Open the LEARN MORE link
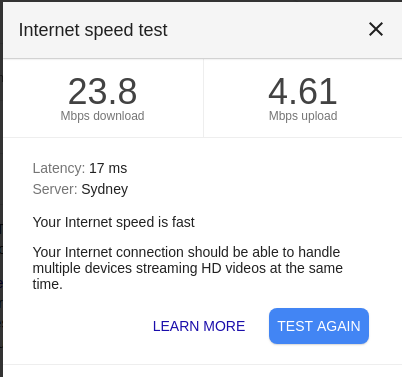This screenshot has width=402, height=377. coord(199,326)
